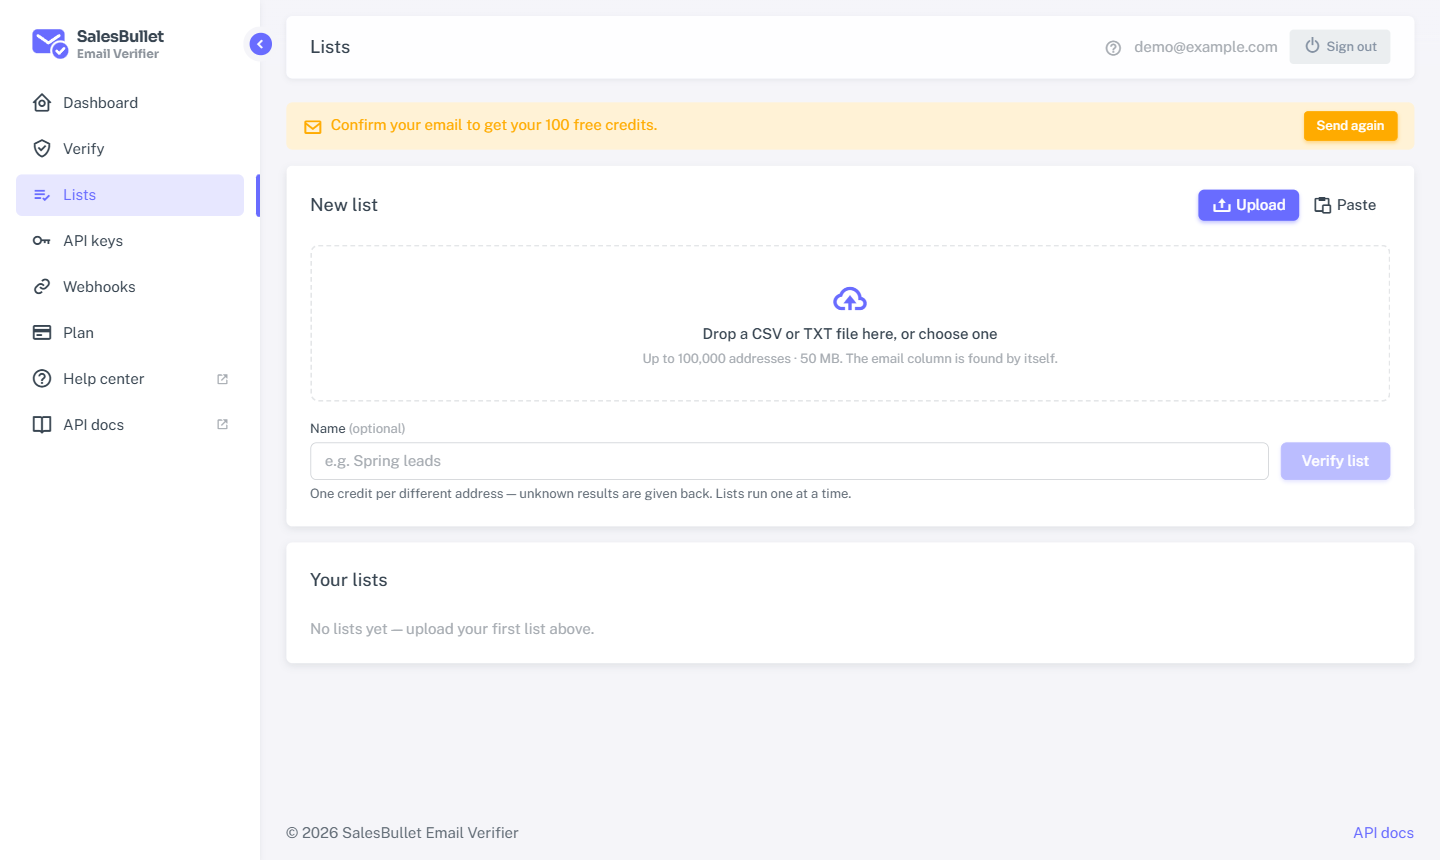
Task: Click the Help center question mark icon
Action: click(x=42, y=379)
